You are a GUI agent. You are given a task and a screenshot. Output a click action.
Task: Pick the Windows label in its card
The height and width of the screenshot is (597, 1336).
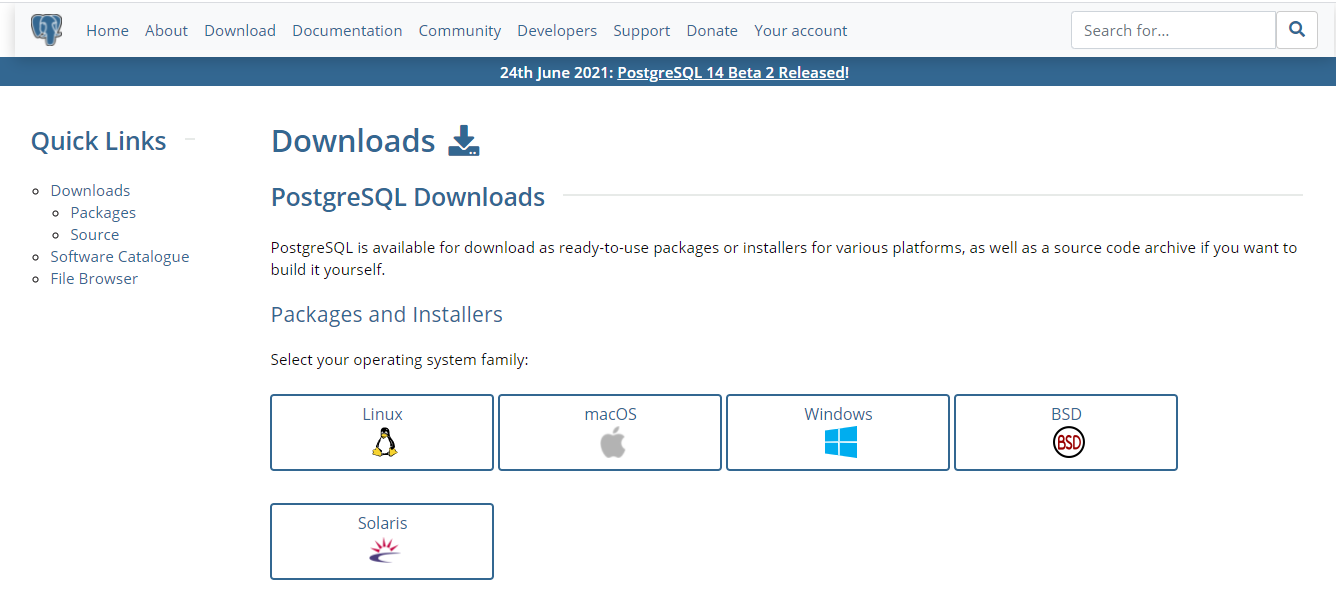(838, 414)
